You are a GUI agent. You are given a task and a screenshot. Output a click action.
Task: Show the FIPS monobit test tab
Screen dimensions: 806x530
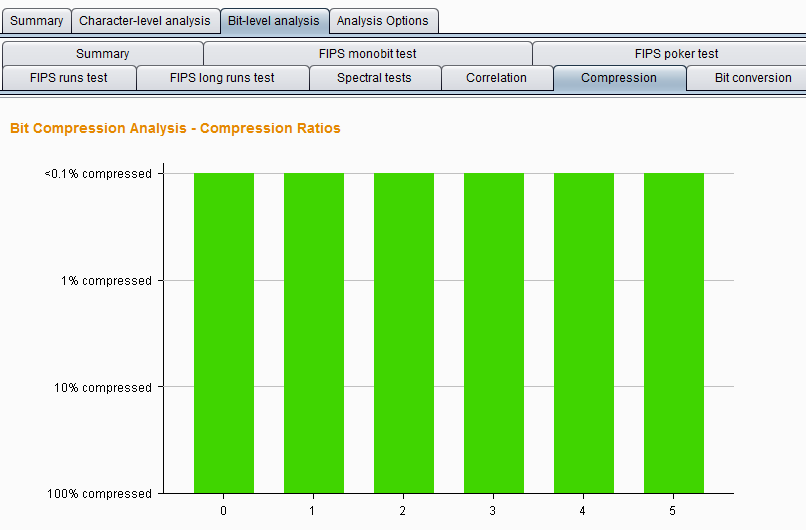coord(367,54)
